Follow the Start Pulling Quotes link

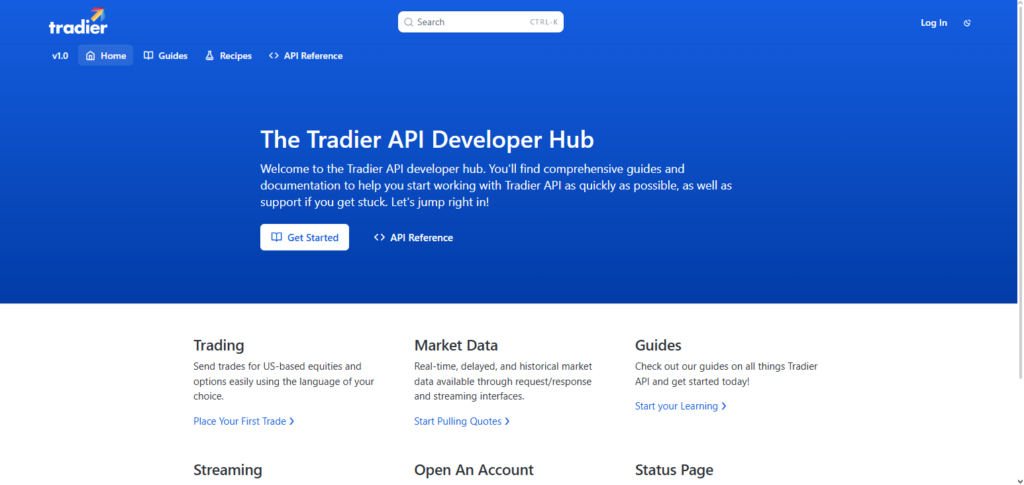tap(462, 422)
